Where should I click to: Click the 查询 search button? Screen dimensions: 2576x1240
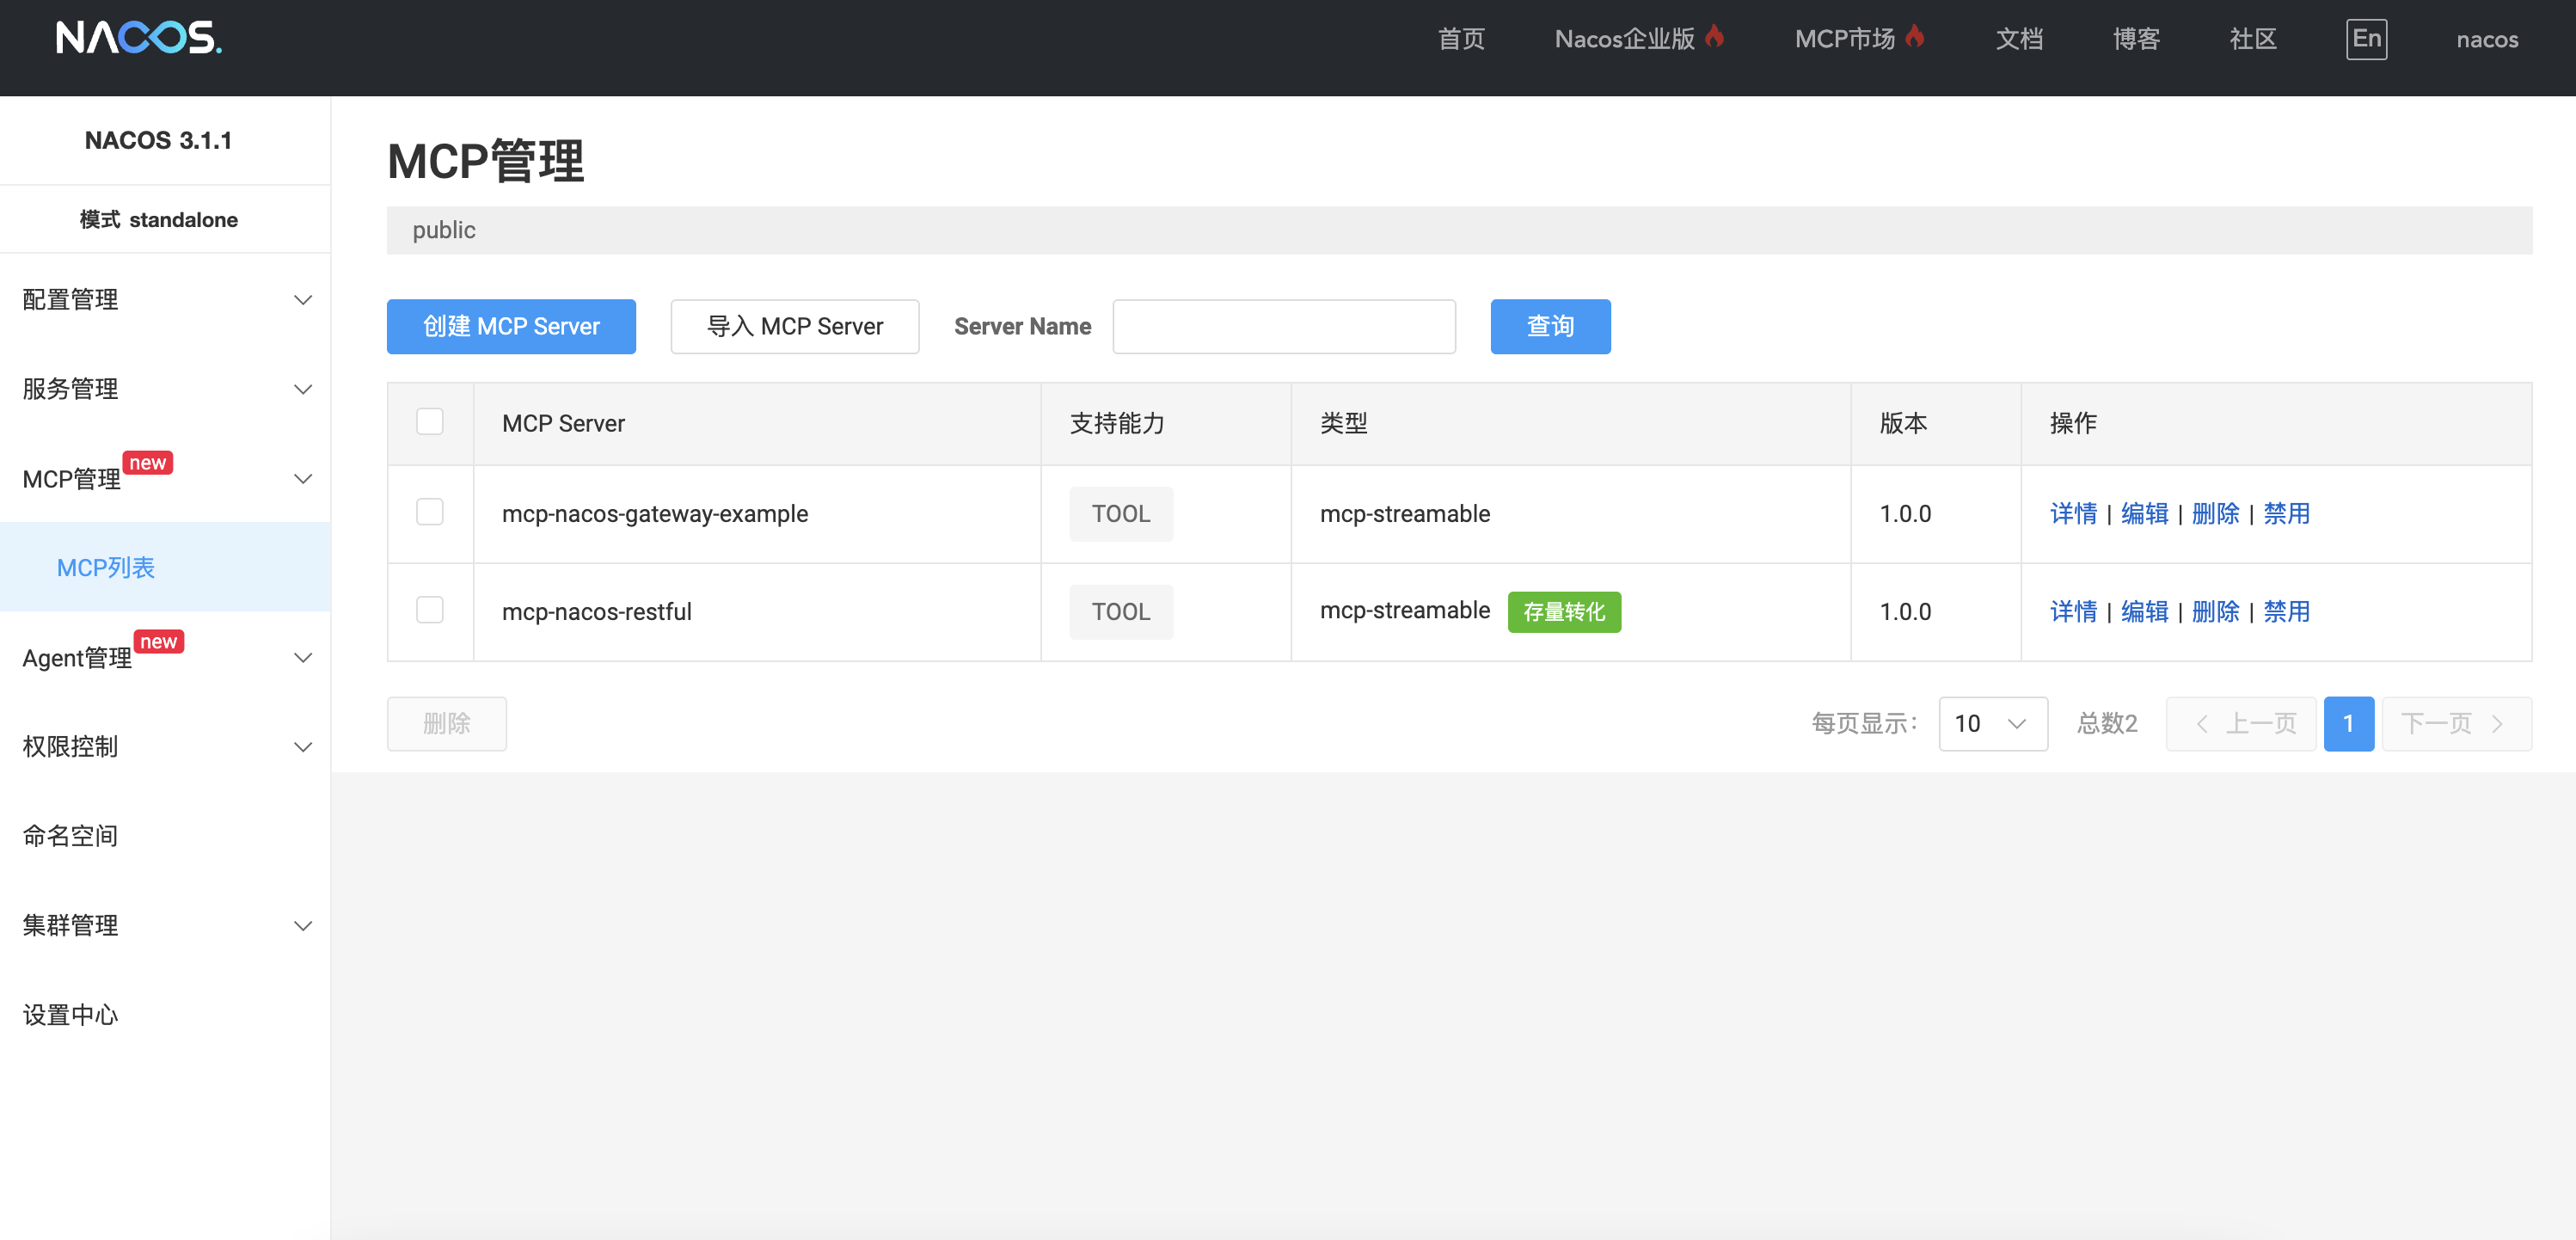click(x=1550, y=326)
